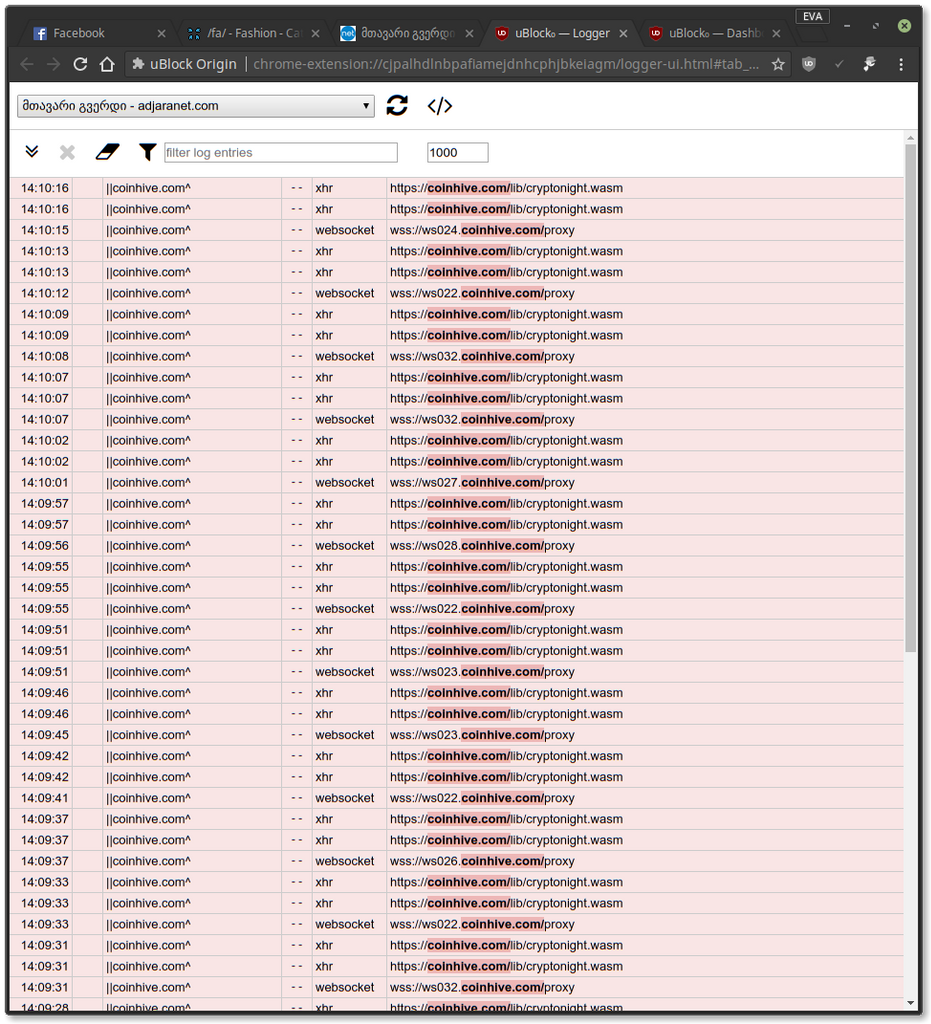Image resolution: width=931 pixels, height=1024 pixels.
Task: Click the ||coinhive.com^ filter at 14:10:01
Action: point(148,483)
